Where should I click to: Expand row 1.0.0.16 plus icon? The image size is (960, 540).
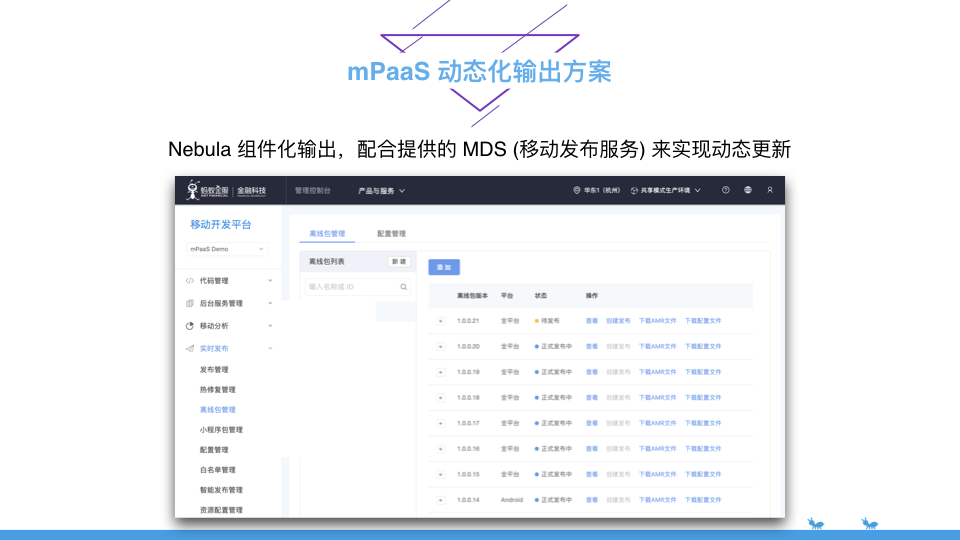point(440,449)
